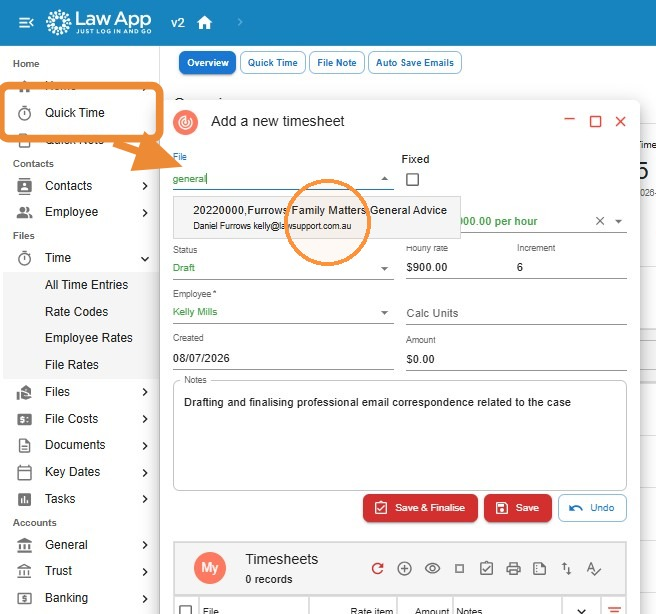Open the File field dropdown arrow
Screen dimensions: 656x614
pos(384,179)
